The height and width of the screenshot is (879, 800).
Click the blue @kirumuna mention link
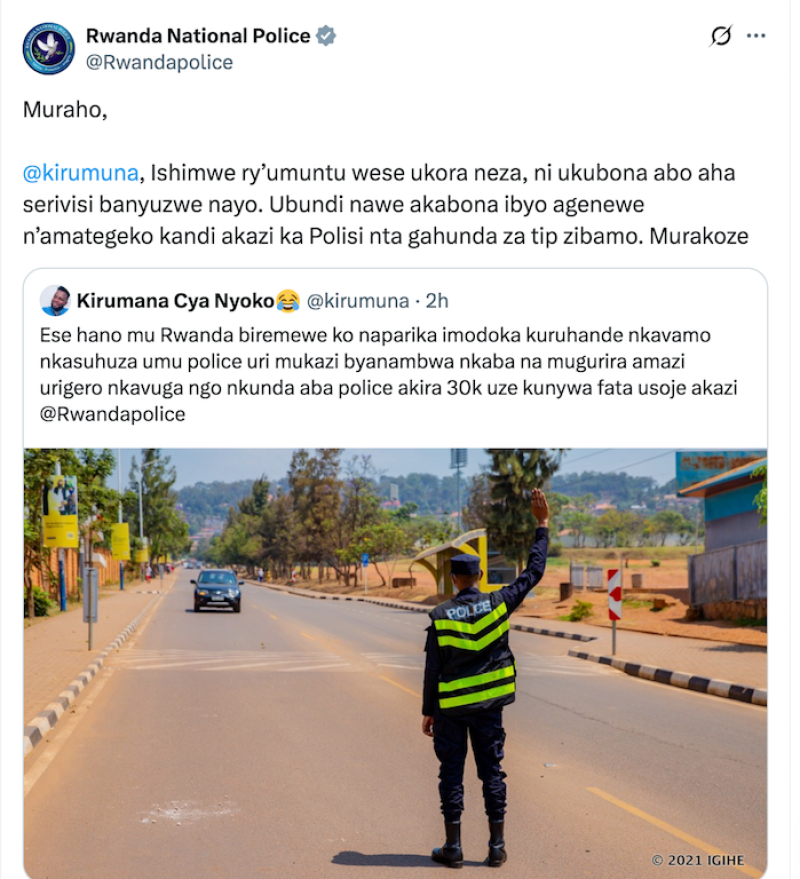pos(81,173)
